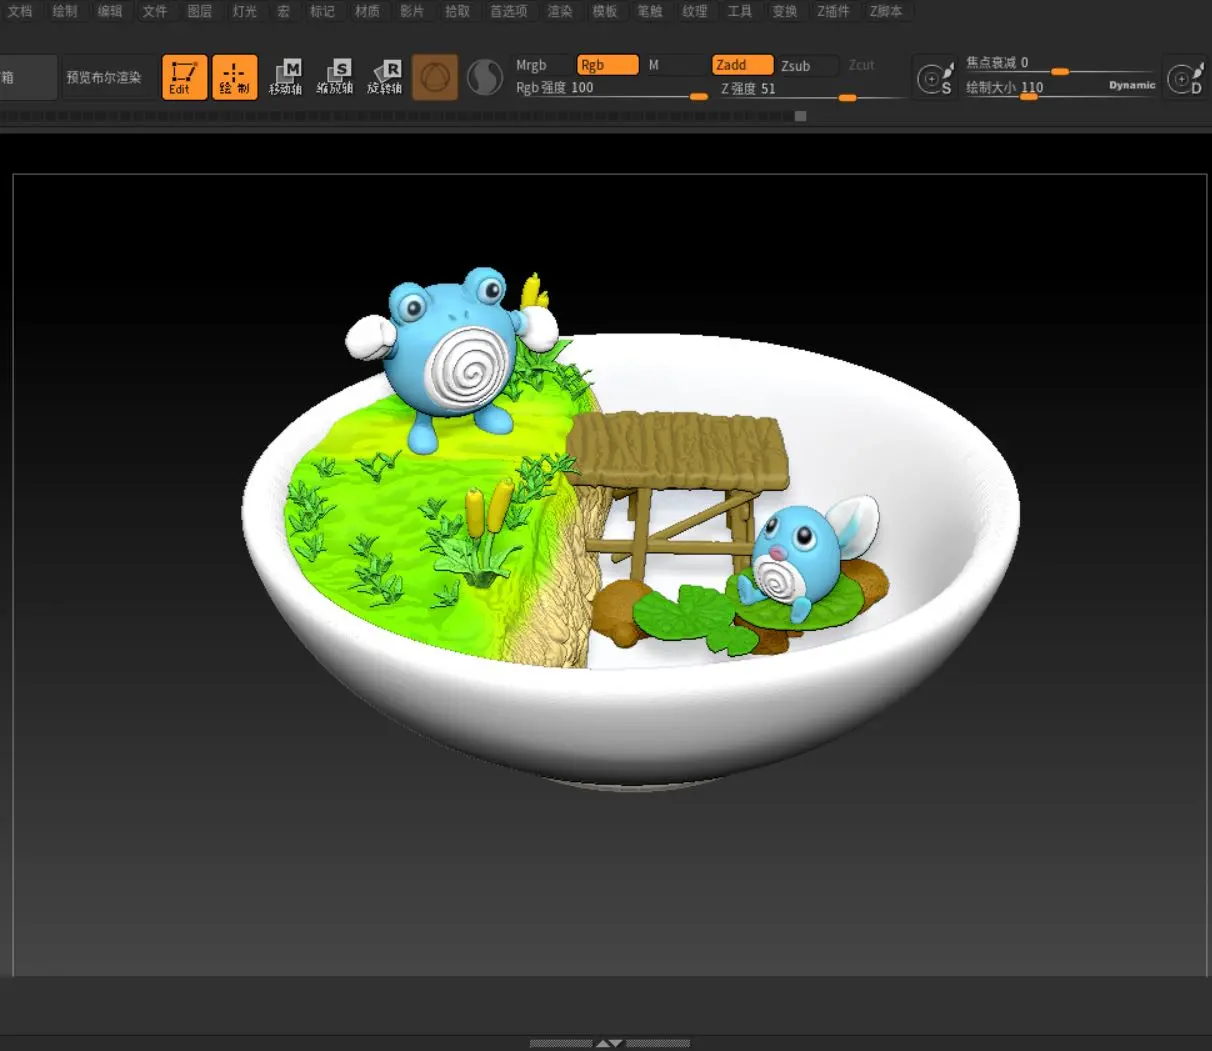Open the 渲染 menu
This screenshot has width=1212, height=1051.
[x=560, y=11]
